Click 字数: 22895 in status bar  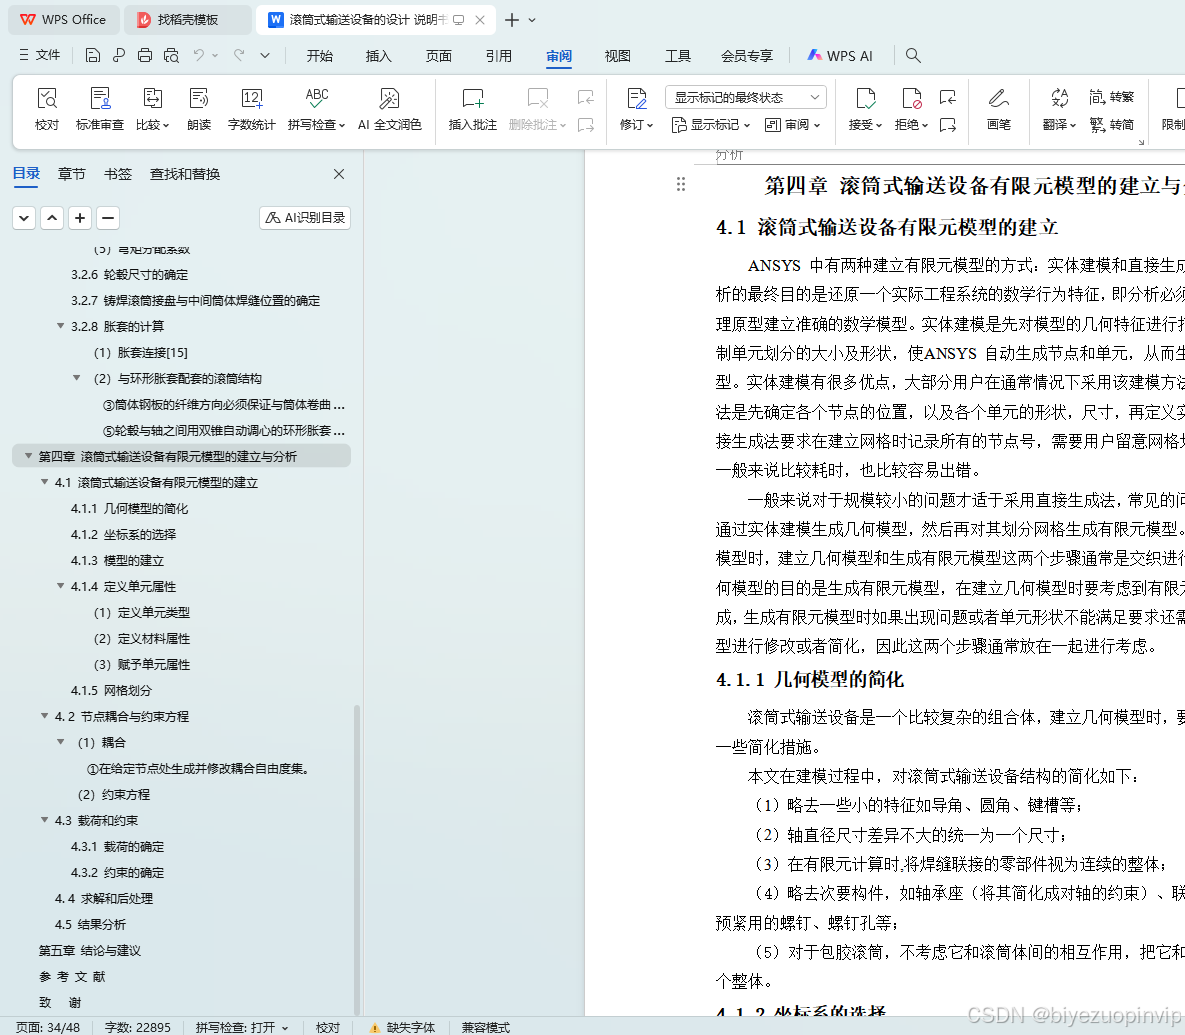138,1027
